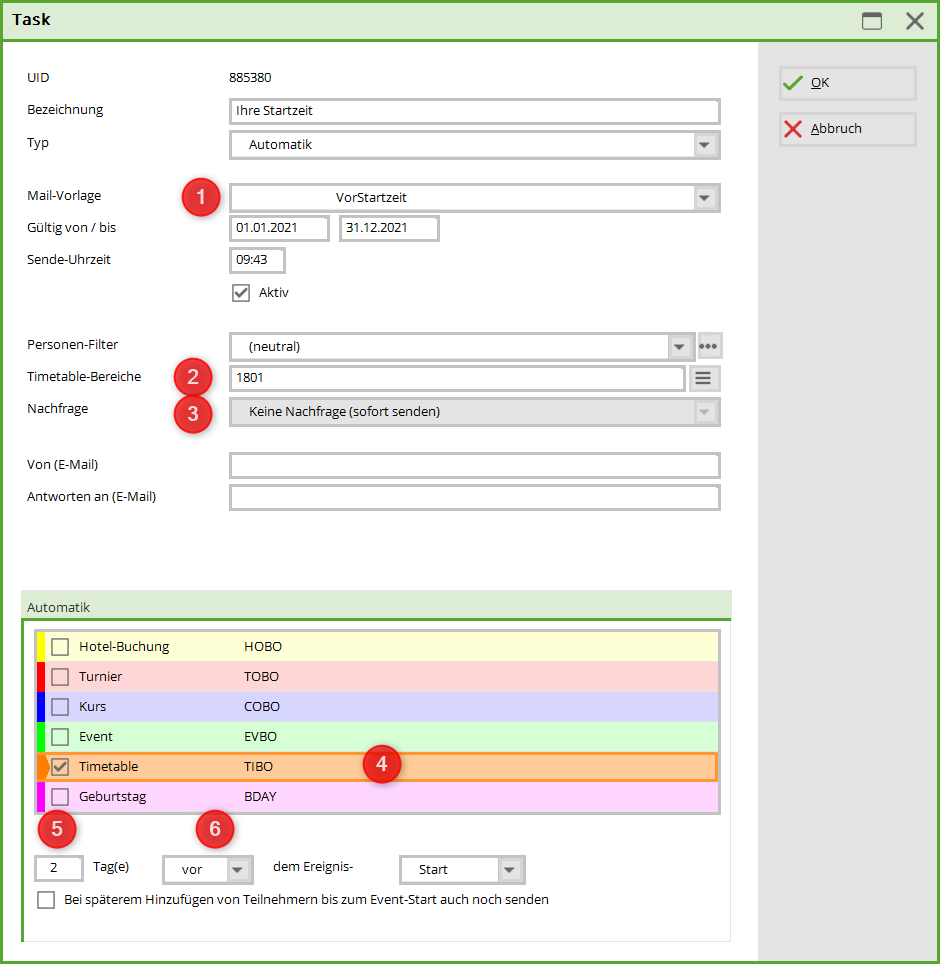Open the Timetable-Bereiche list icon

pos(704,378)
